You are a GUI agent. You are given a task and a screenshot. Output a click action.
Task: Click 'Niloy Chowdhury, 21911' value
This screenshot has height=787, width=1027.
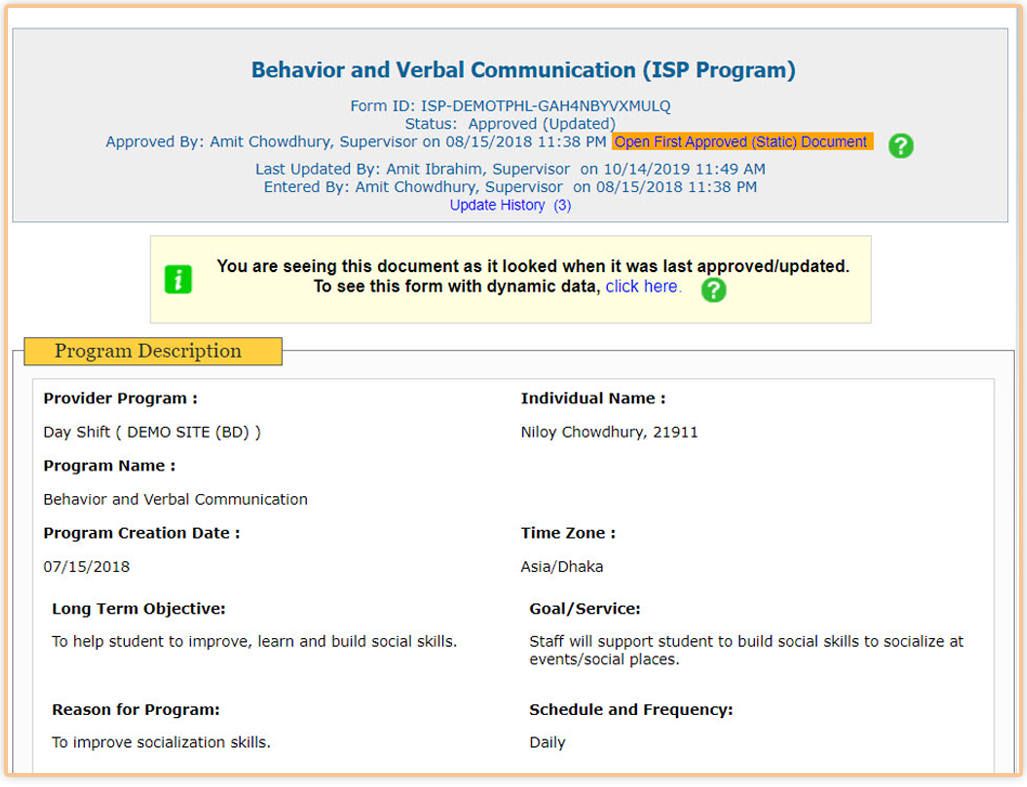pyautogui.click(x=609, y=432)
